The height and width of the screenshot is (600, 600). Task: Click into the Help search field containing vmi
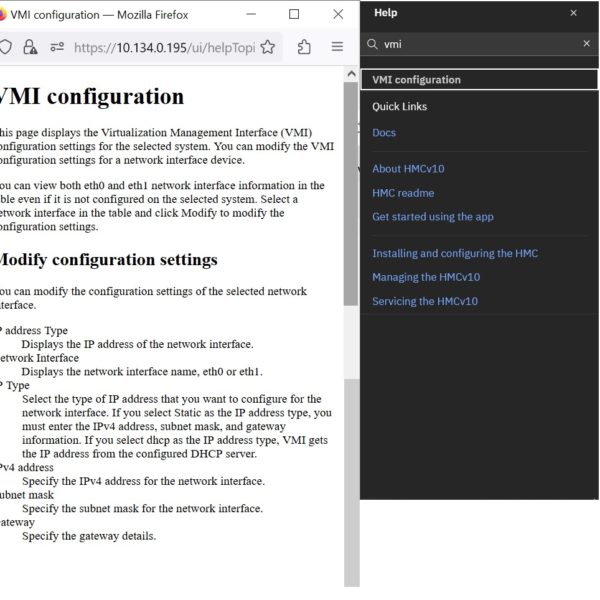(480, 44)
